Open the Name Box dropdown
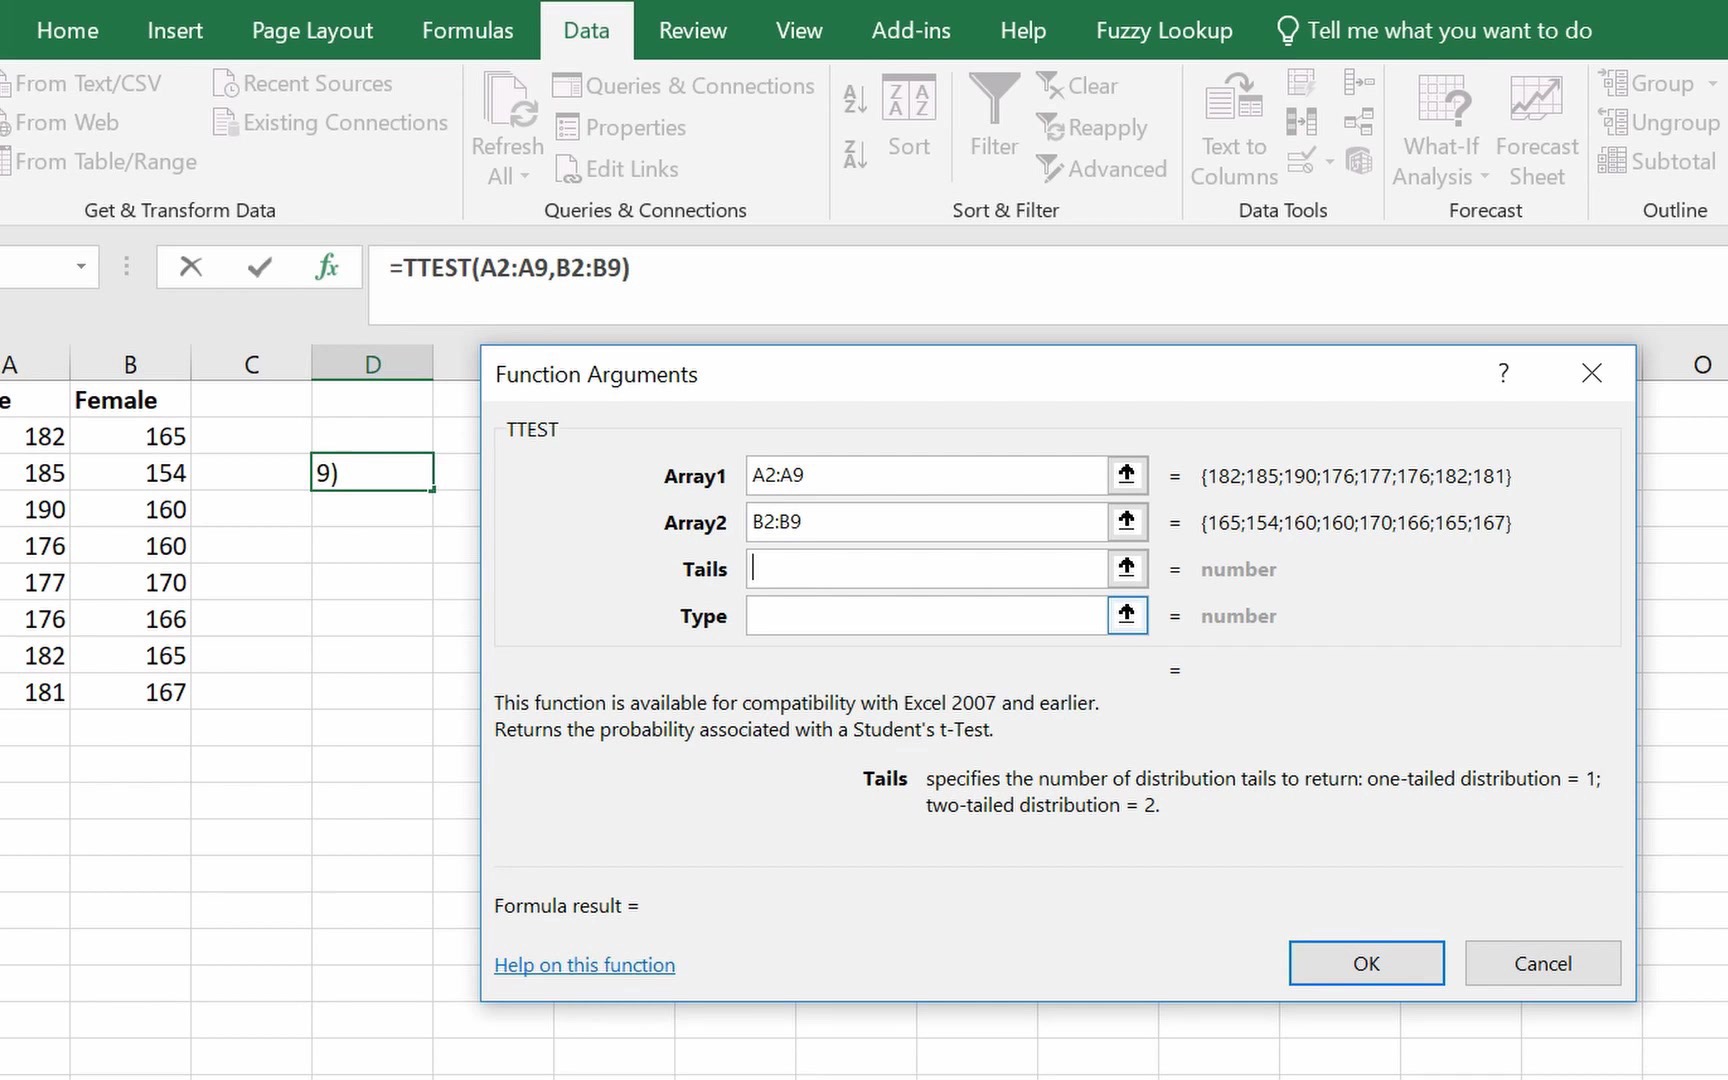Viewport: 1728px width, 1080px height. click(x=81, y=267)
